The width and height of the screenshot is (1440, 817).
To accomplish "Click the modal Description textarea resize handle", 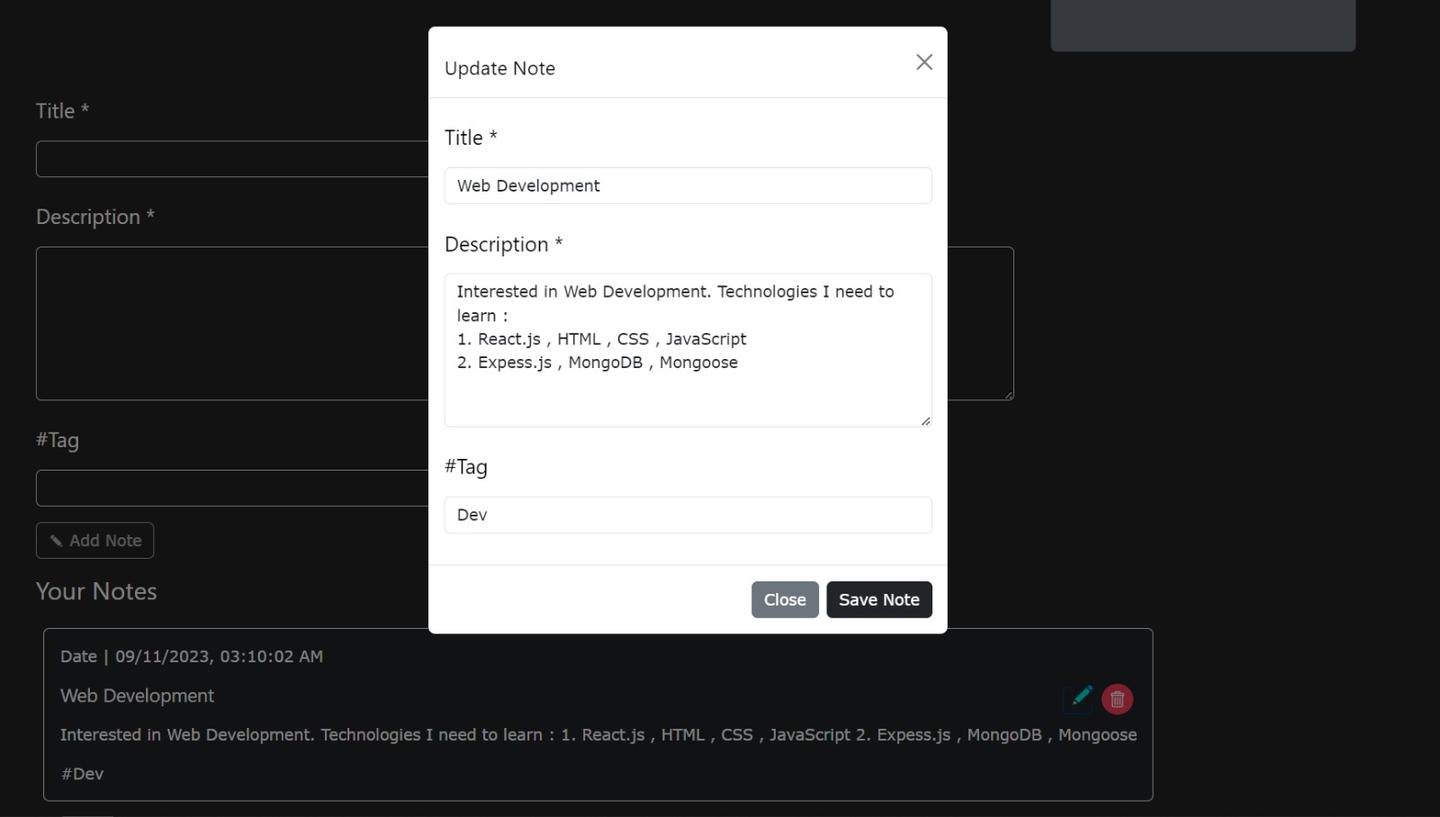I will click(x=925, y=420).
